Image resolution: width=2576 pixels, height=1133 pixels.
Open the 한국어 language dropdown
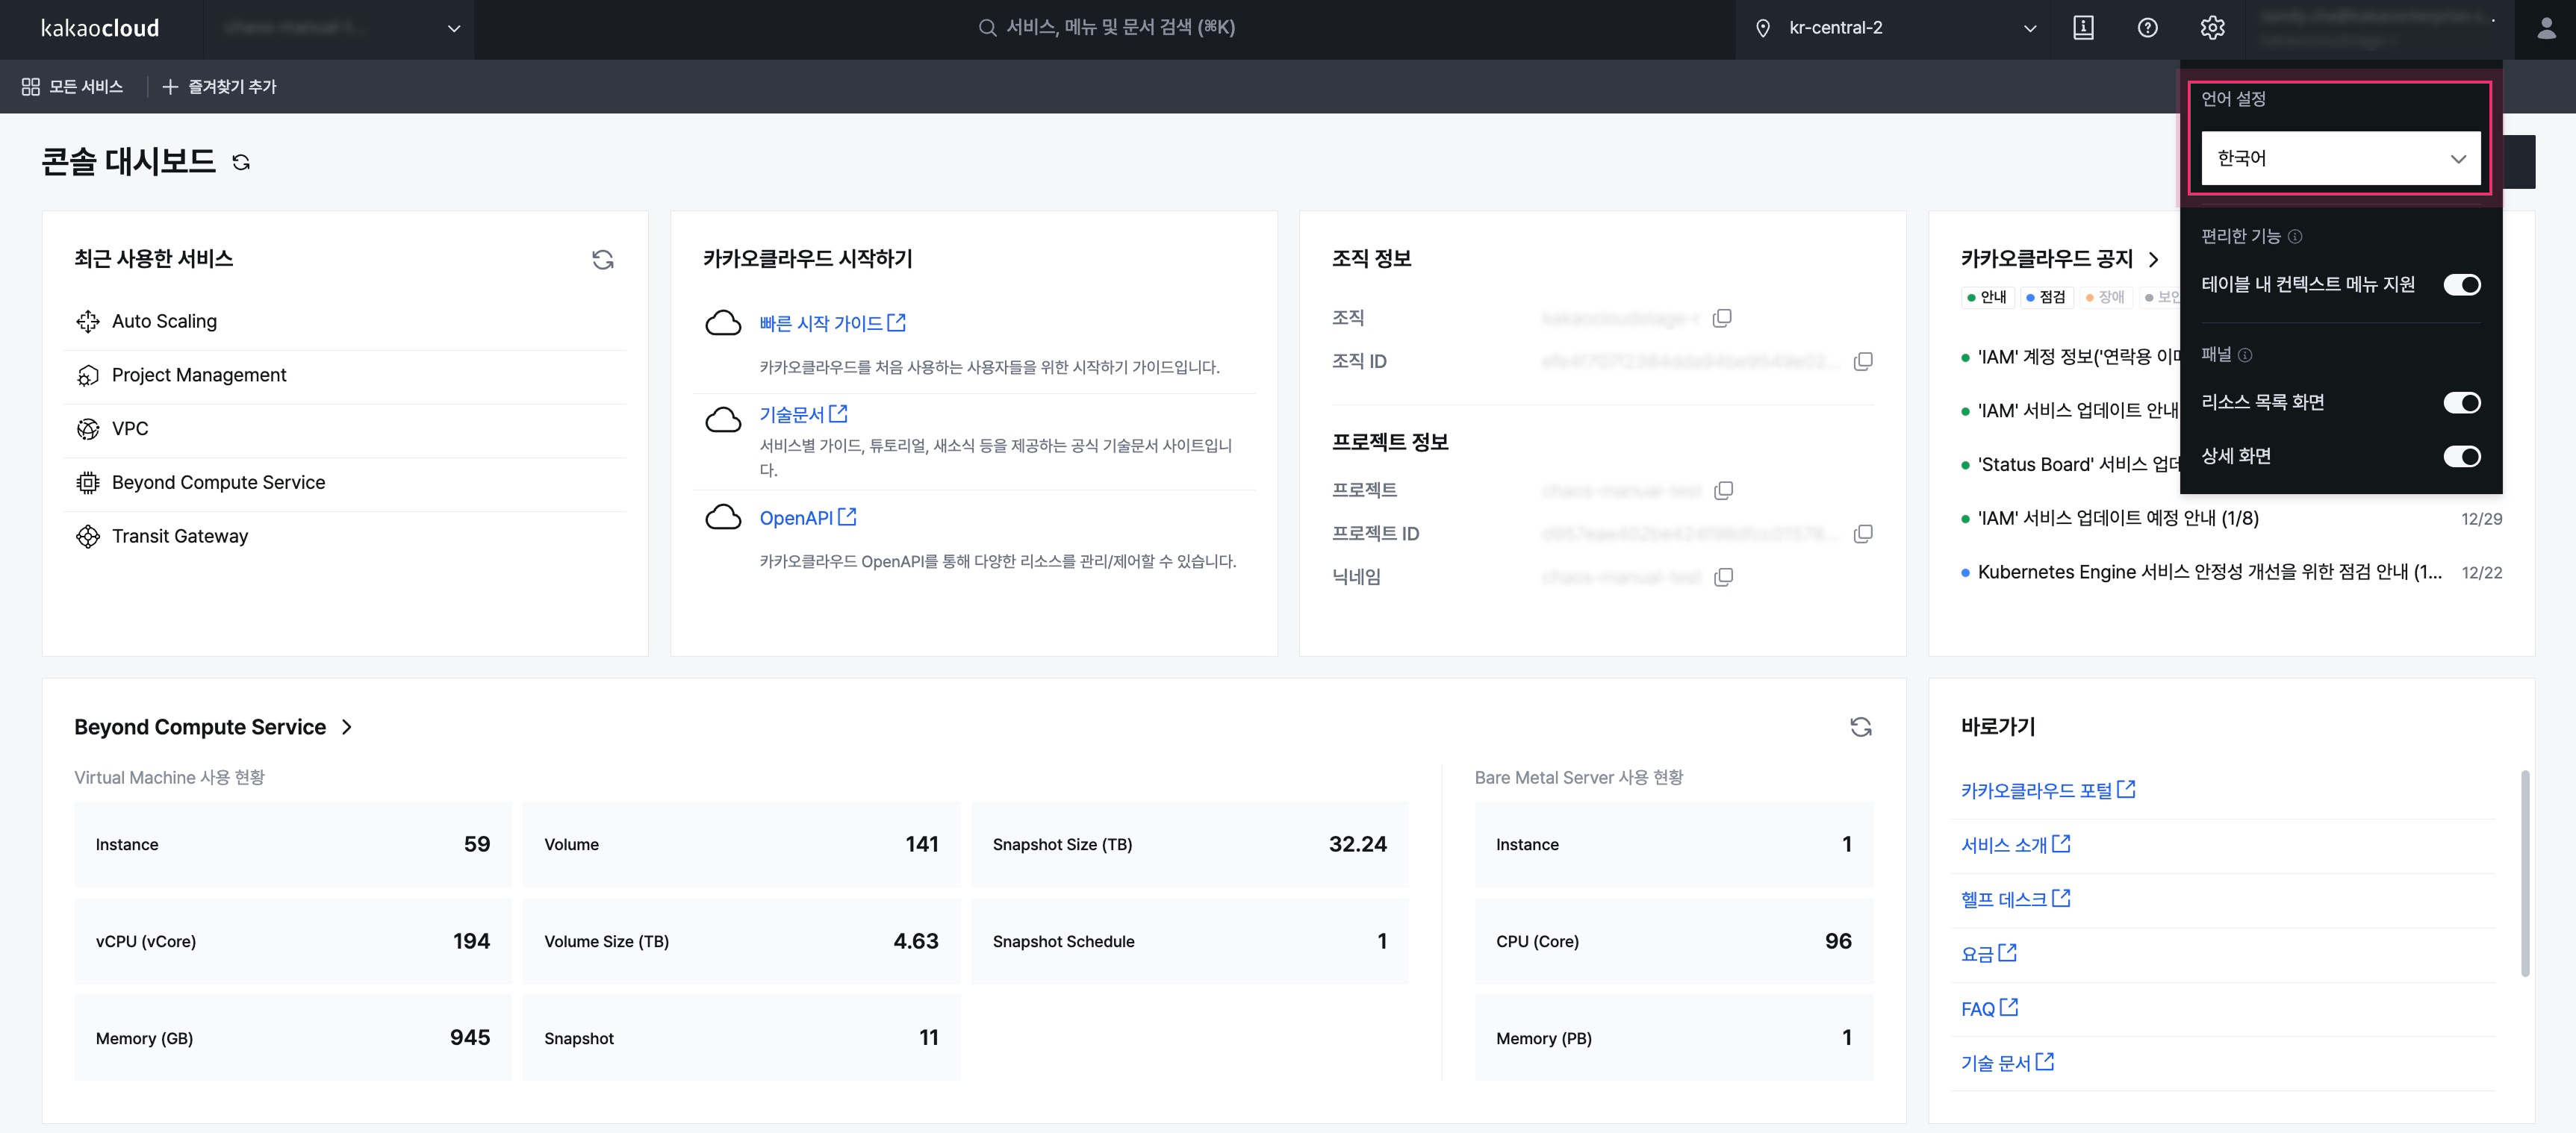(2340, 158)
